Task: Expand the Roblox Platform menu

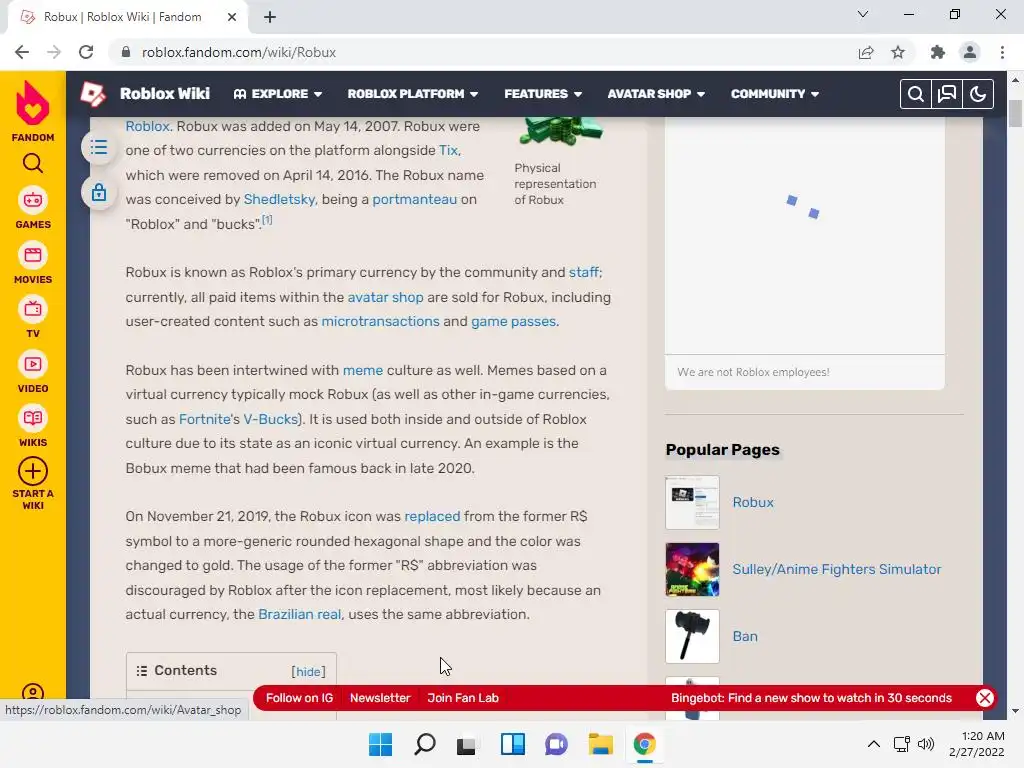Action: pyautogui.click(x=413, y=94)
